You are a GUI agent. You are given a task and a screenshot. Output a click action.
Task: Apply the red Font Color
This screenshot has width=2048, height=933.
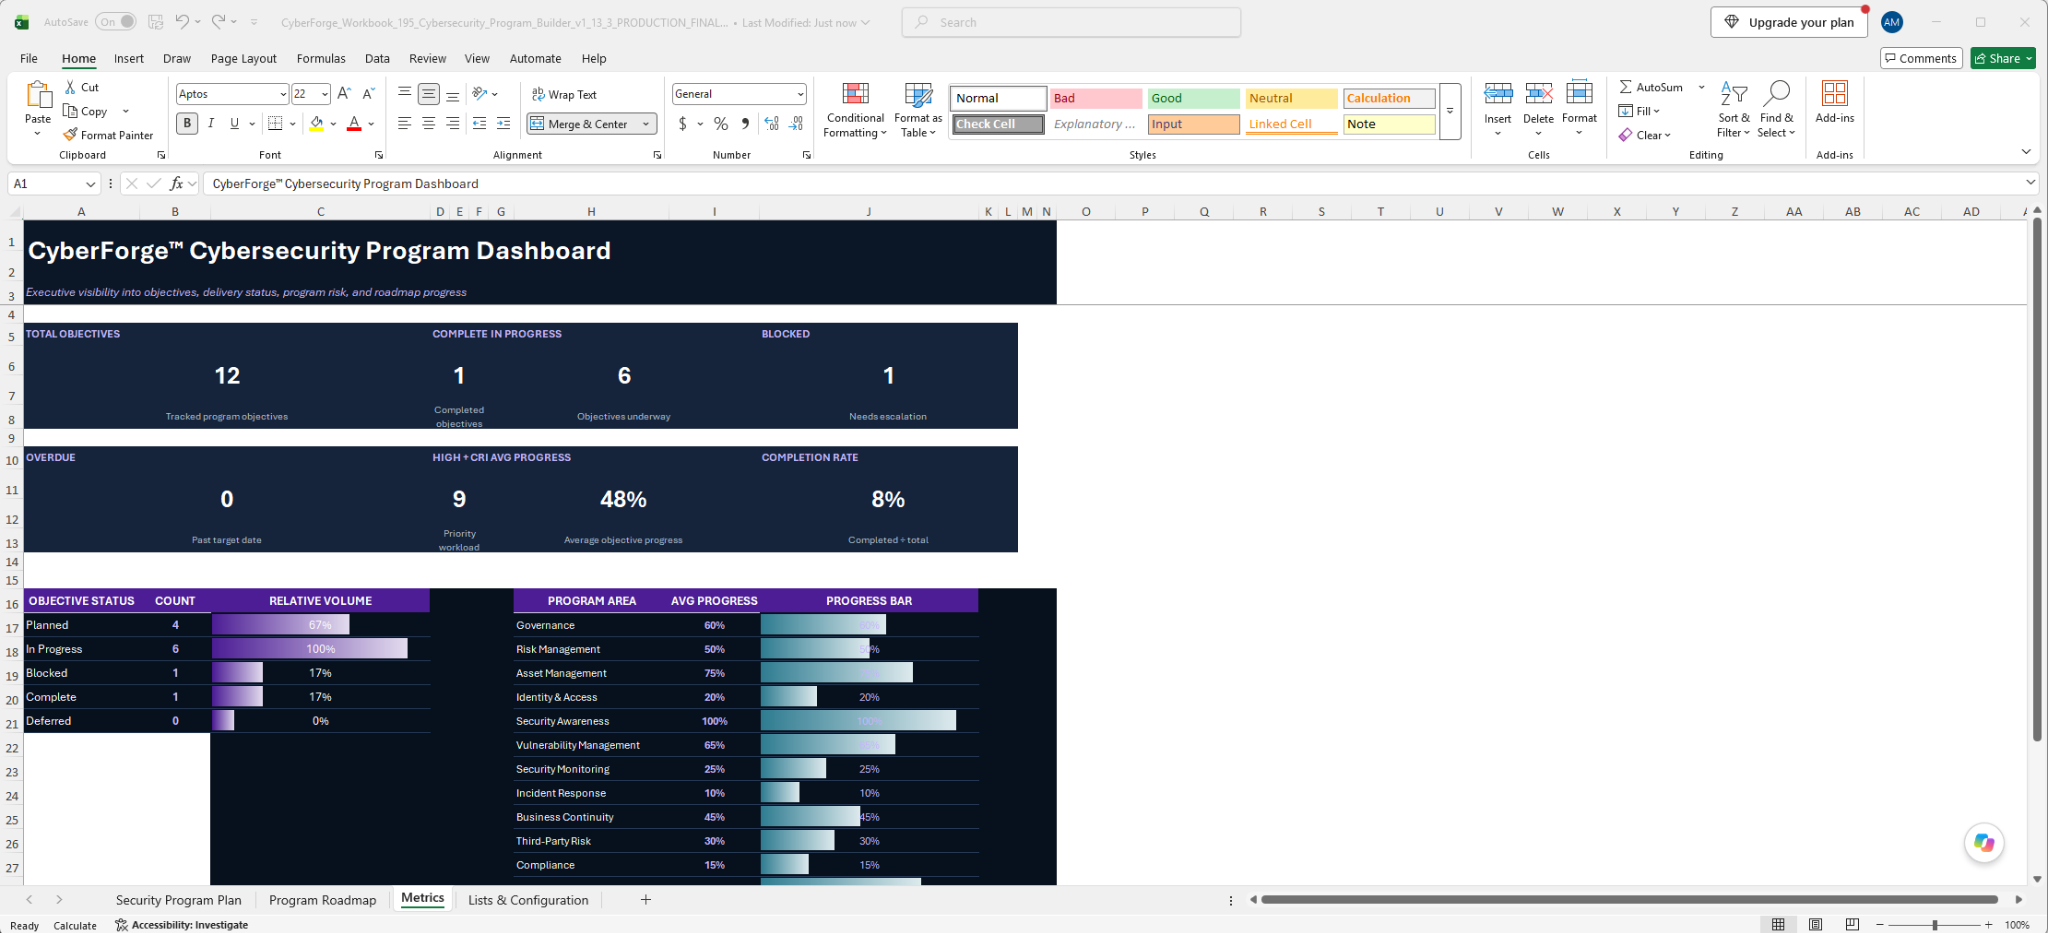click(354, 123)
